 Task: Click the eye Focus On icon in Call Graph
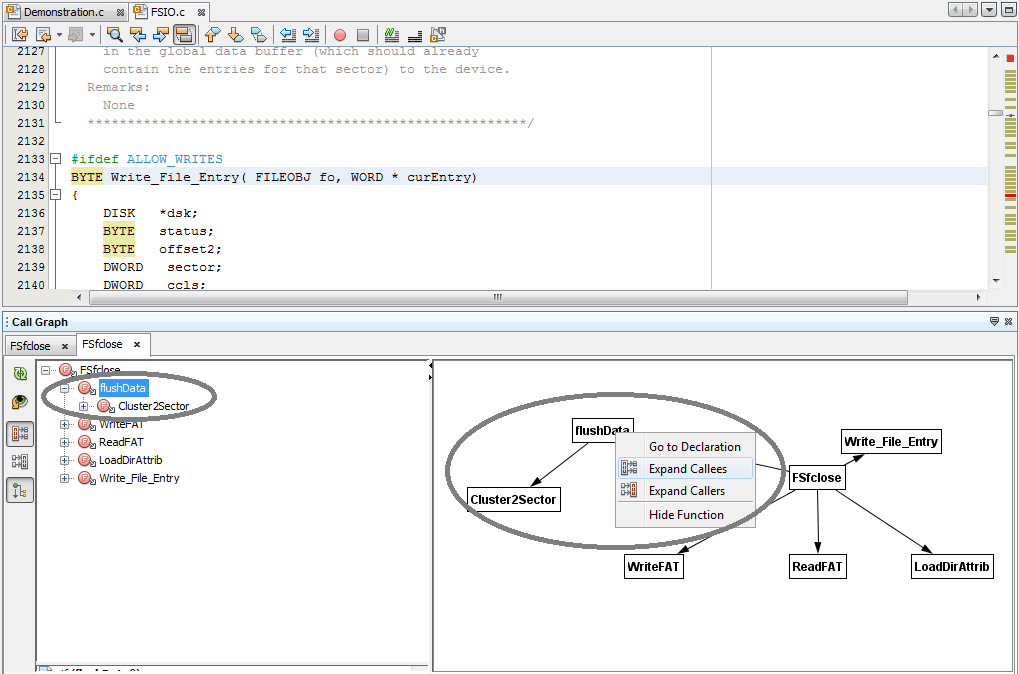point(20,402)
